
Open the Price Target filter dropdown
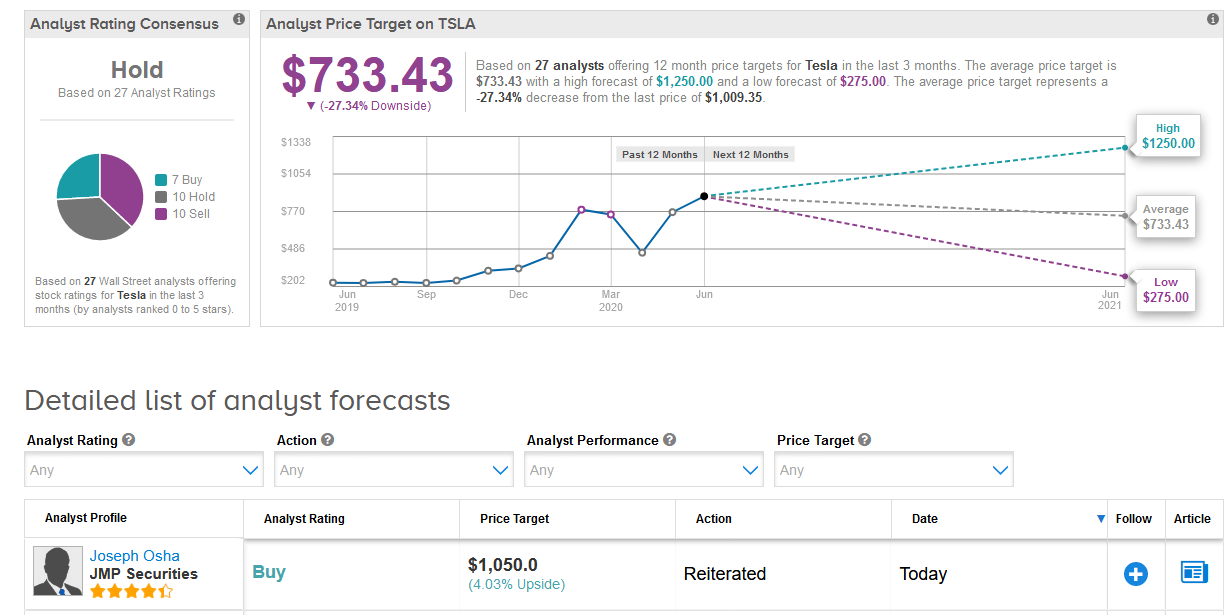(x=894, y=470)
